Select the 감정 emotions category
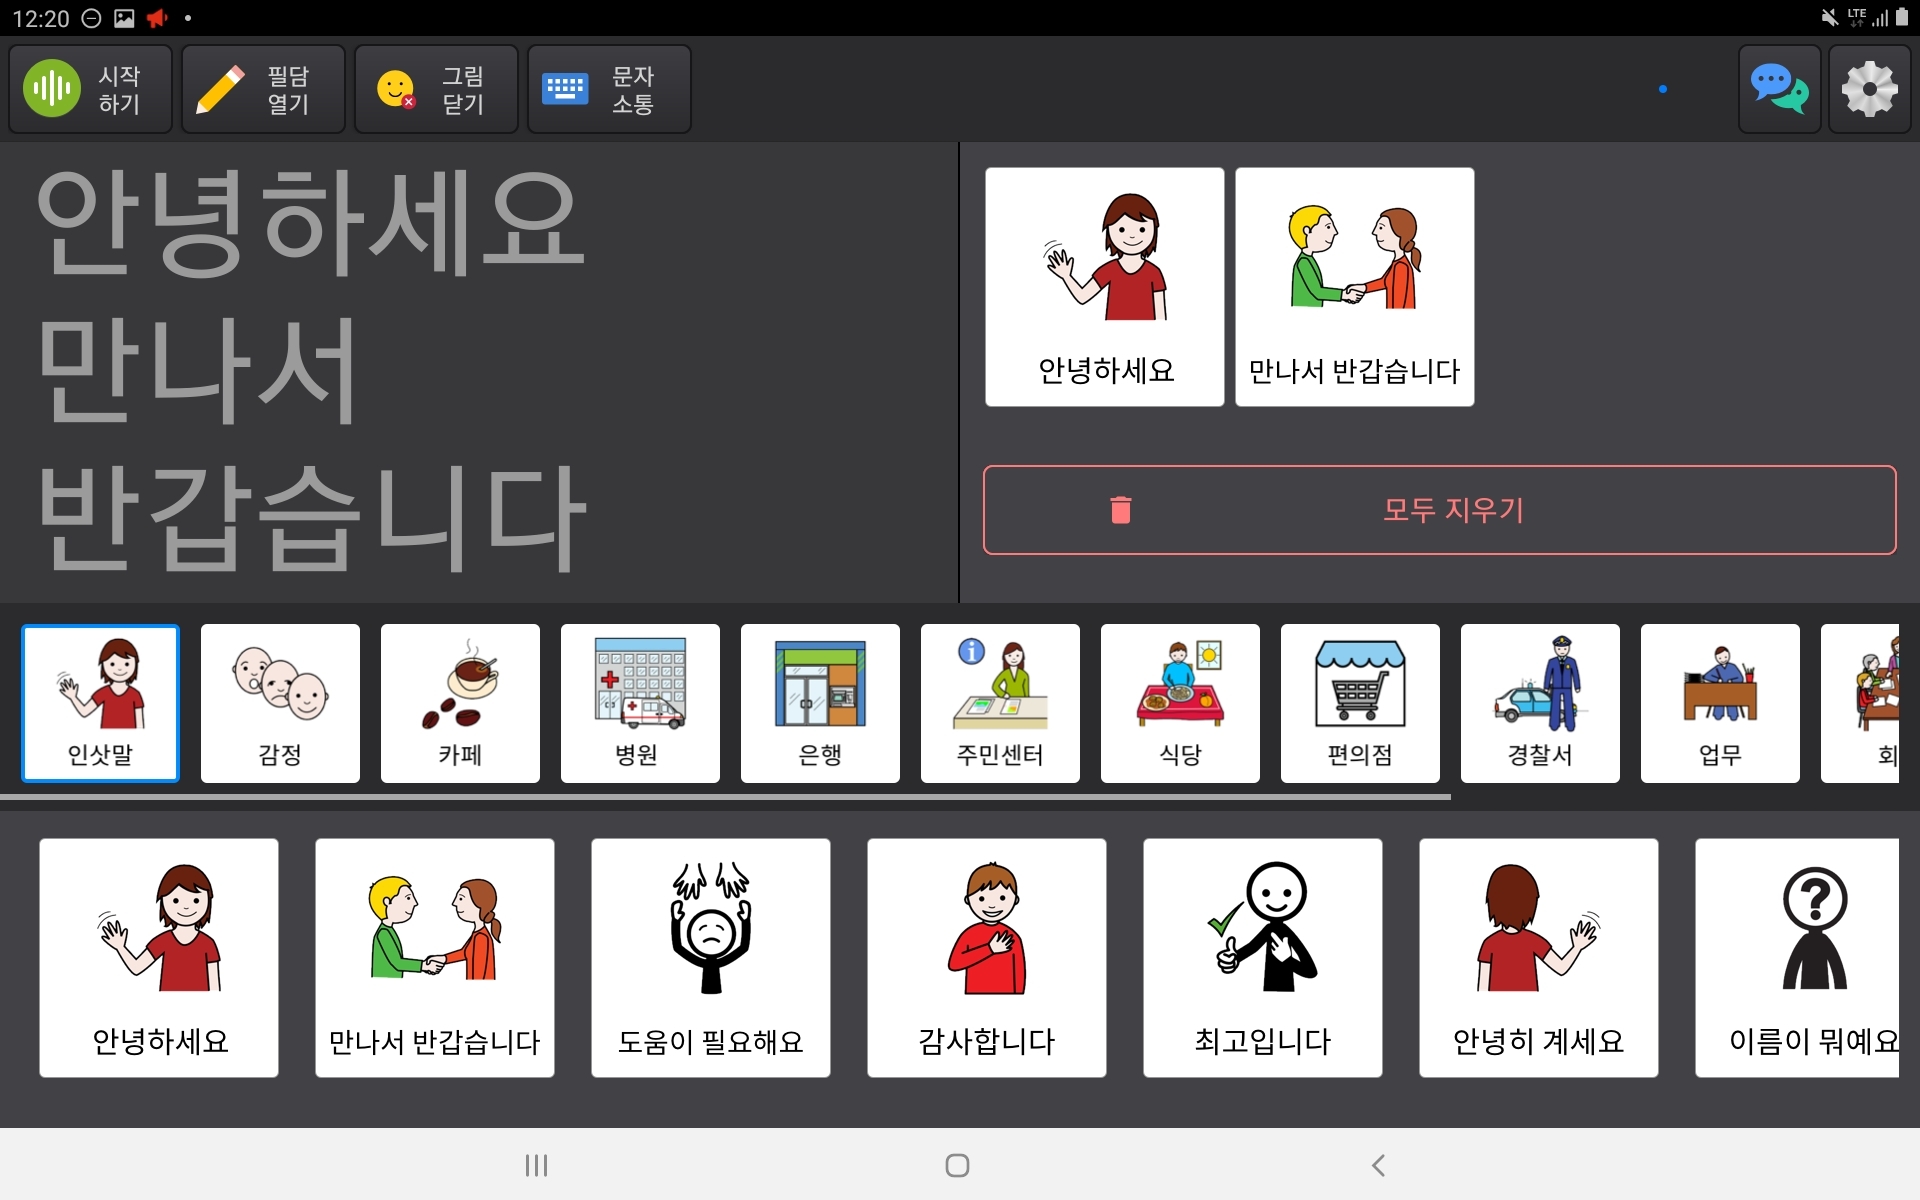 click(280, 703)
